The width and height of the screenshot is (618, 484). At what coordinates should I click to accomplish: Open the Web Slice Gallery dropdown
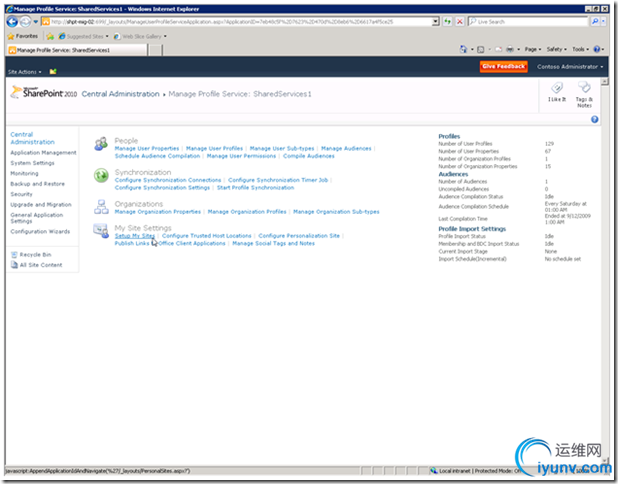click(x=140, y=36)
